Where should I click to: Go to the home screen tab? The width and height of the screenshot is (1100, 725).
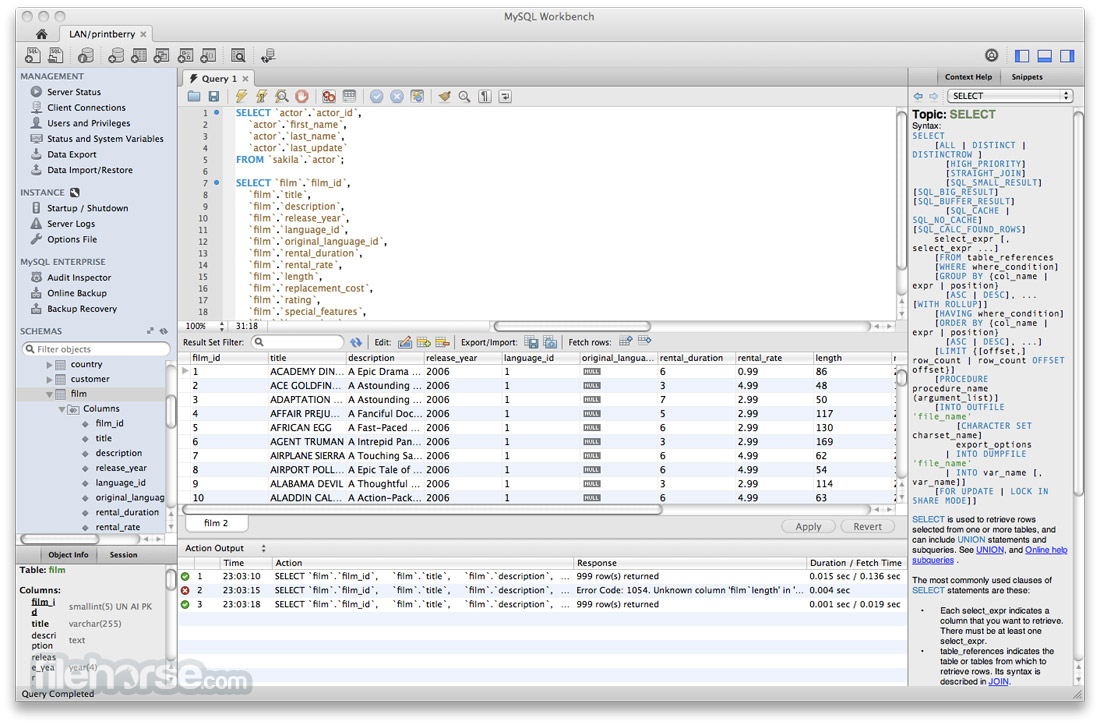pos(41,34)
